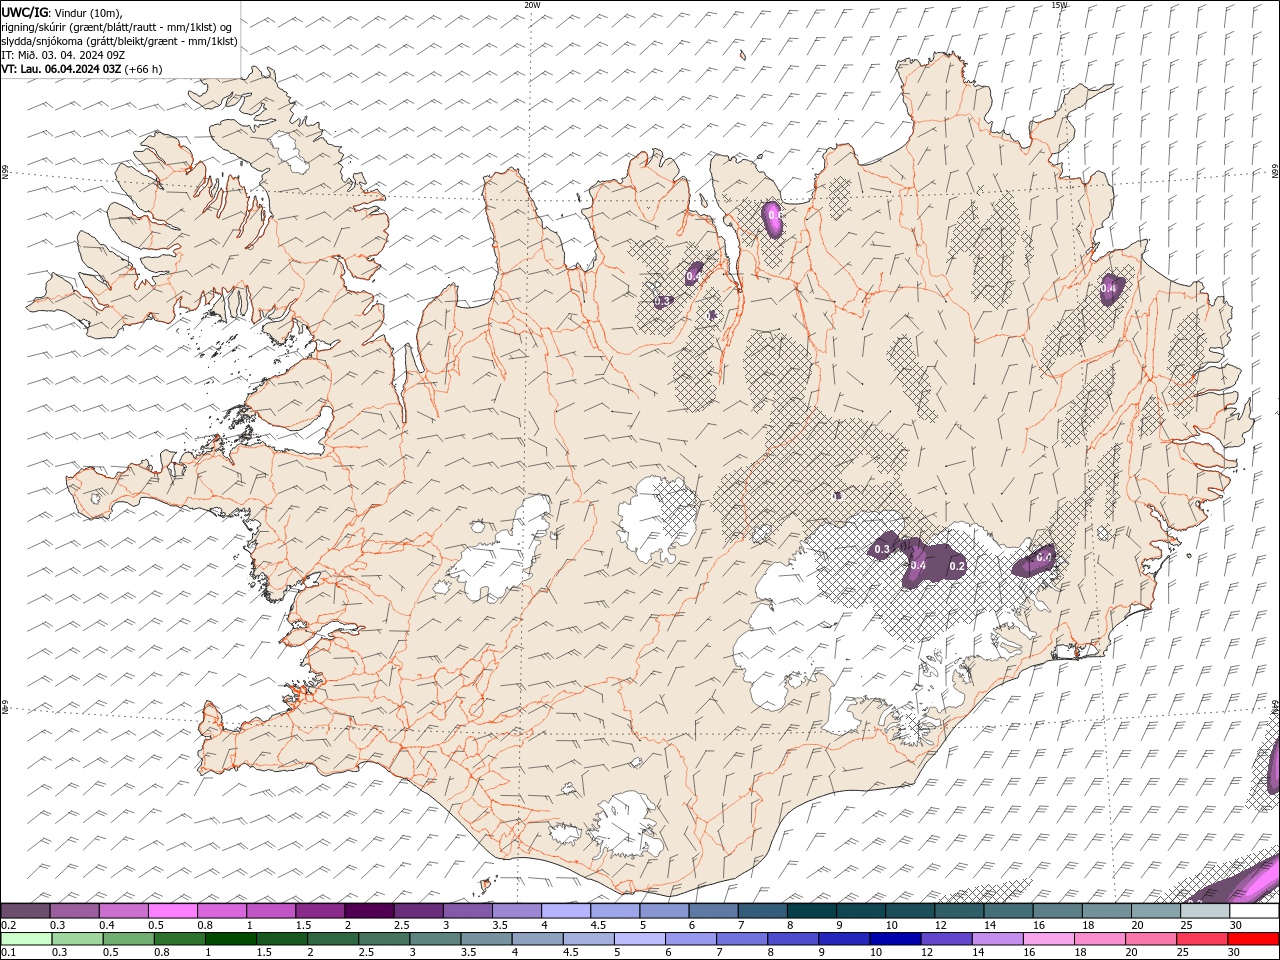Select lower legend swatch between 7 and 8
This screenshot has height=960, width=1280.
pos(742,939)
